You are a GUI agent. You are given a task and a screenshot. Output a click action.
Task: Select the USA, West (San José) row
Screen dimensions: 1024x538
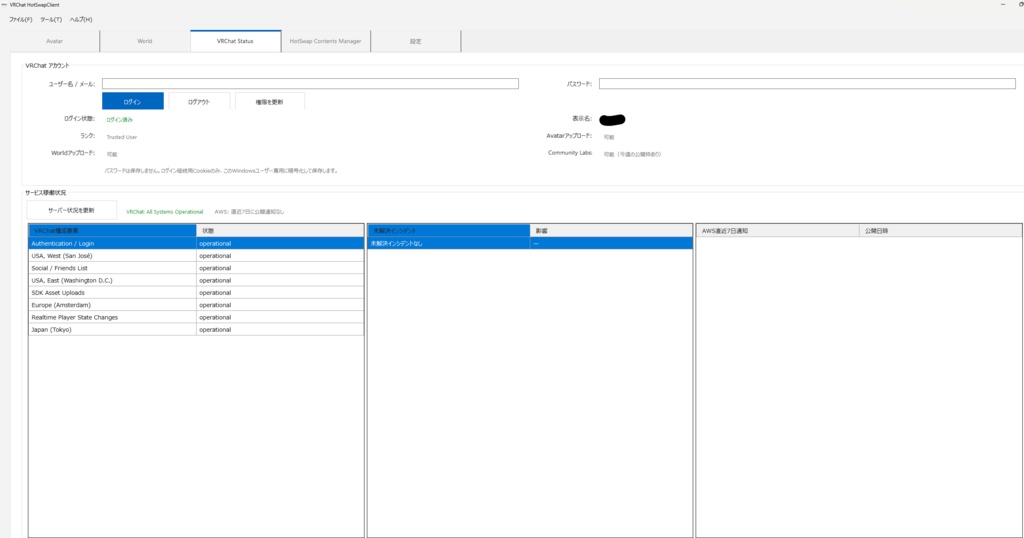(196, 255)
